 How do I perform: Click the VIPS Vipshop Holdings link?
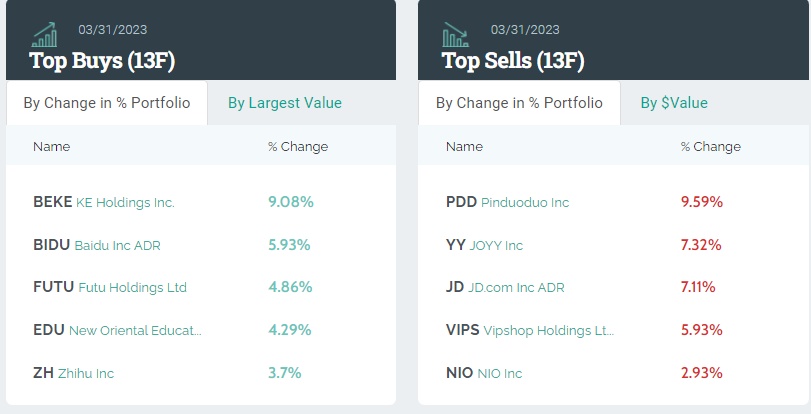[530, 330]
